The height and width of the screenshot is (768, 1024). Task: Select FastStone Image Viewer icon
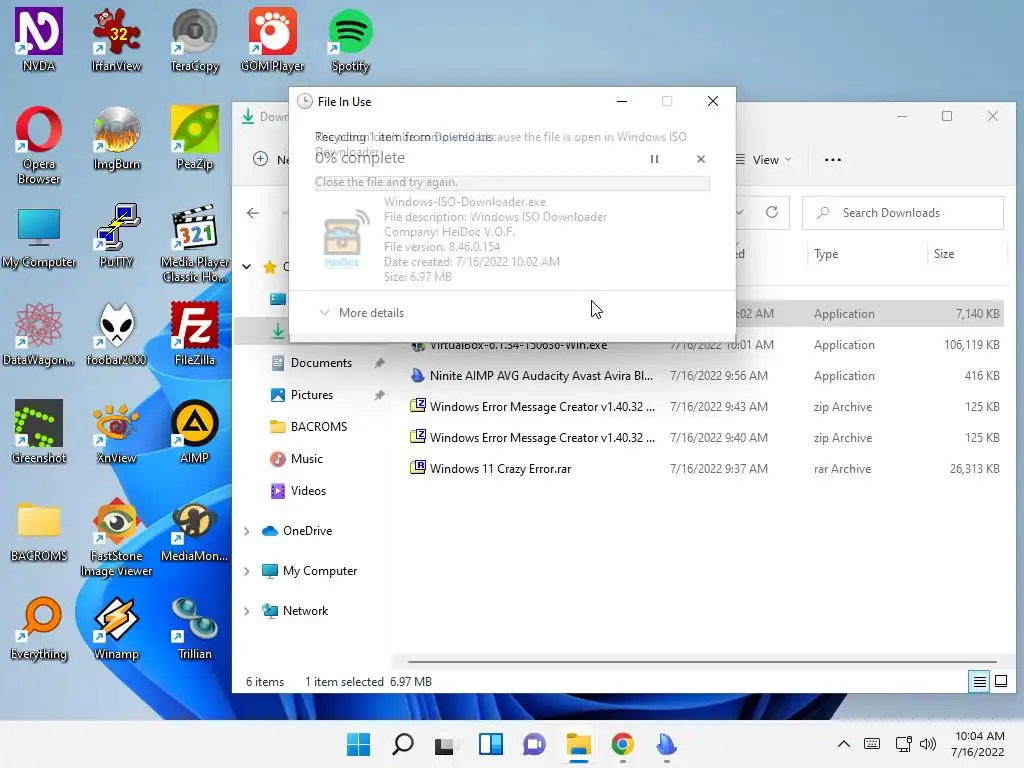tap(116, 537)
